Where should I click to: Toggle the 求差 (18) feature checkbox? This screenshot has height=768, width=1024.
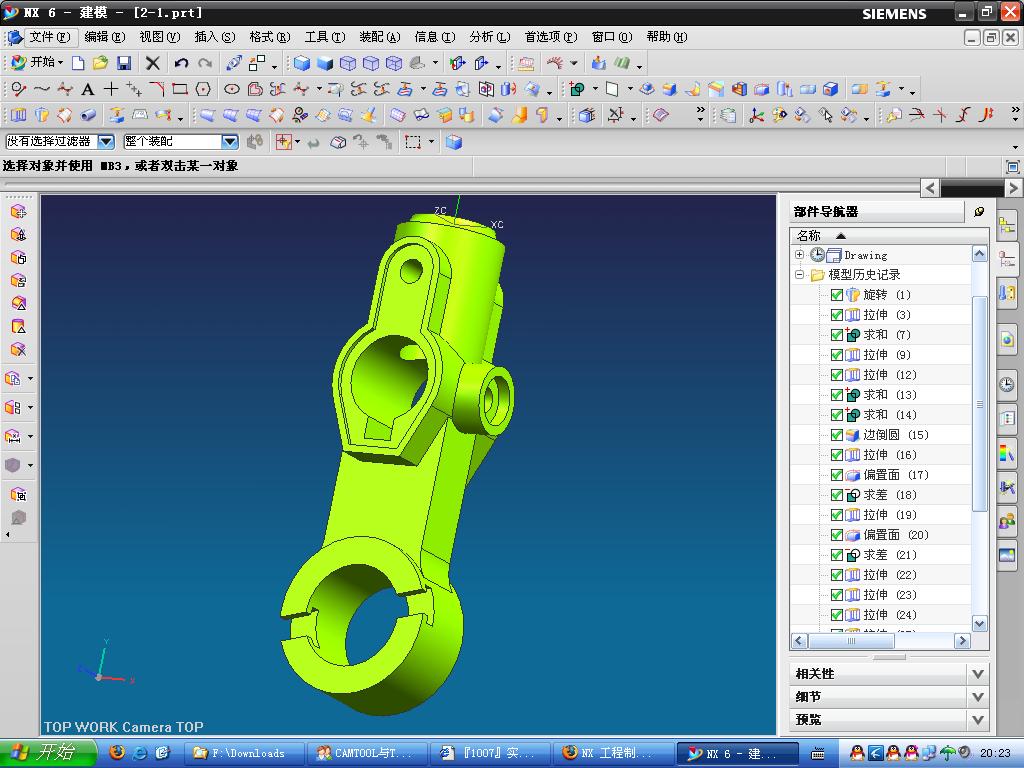(x=837, y=495)
